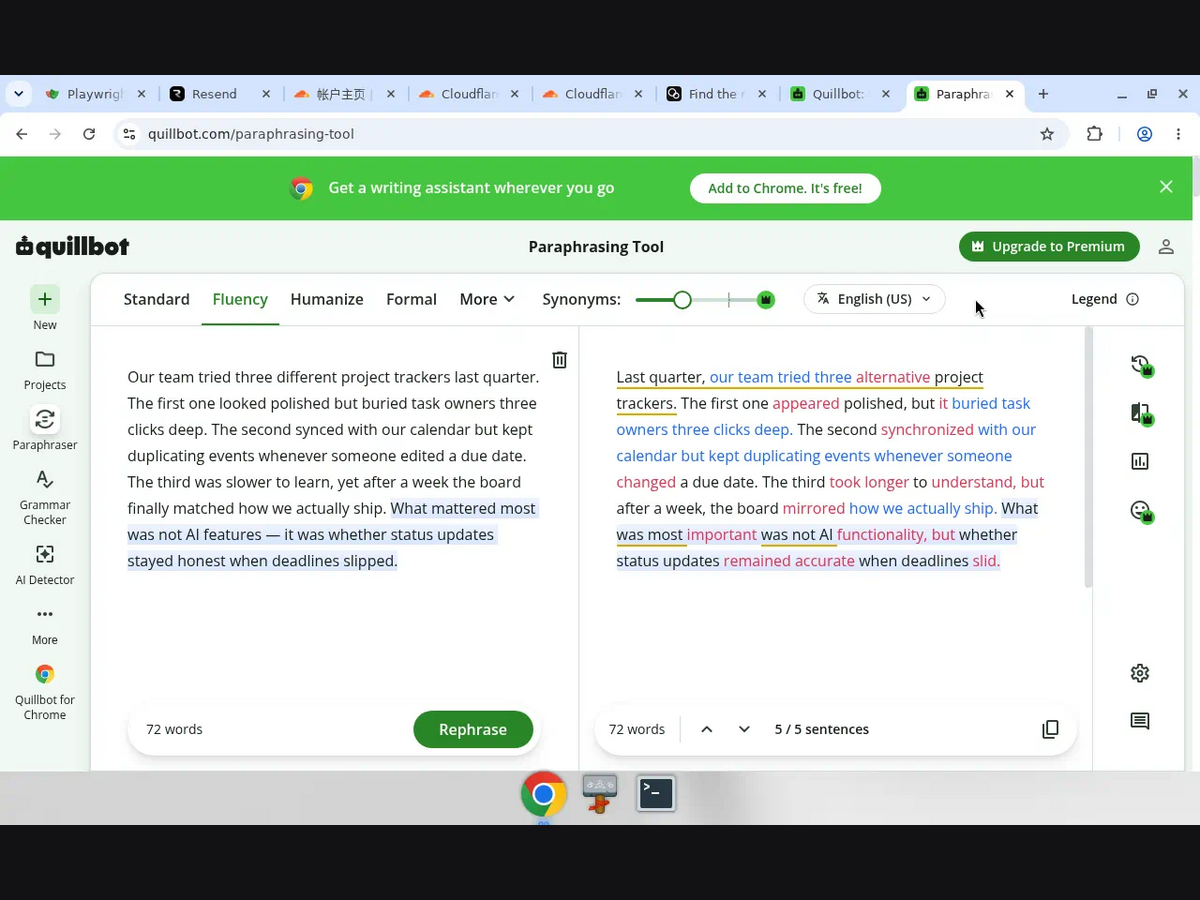1200x900 pixels.
Task: Click the Legend info icon
Action: 1133,299
